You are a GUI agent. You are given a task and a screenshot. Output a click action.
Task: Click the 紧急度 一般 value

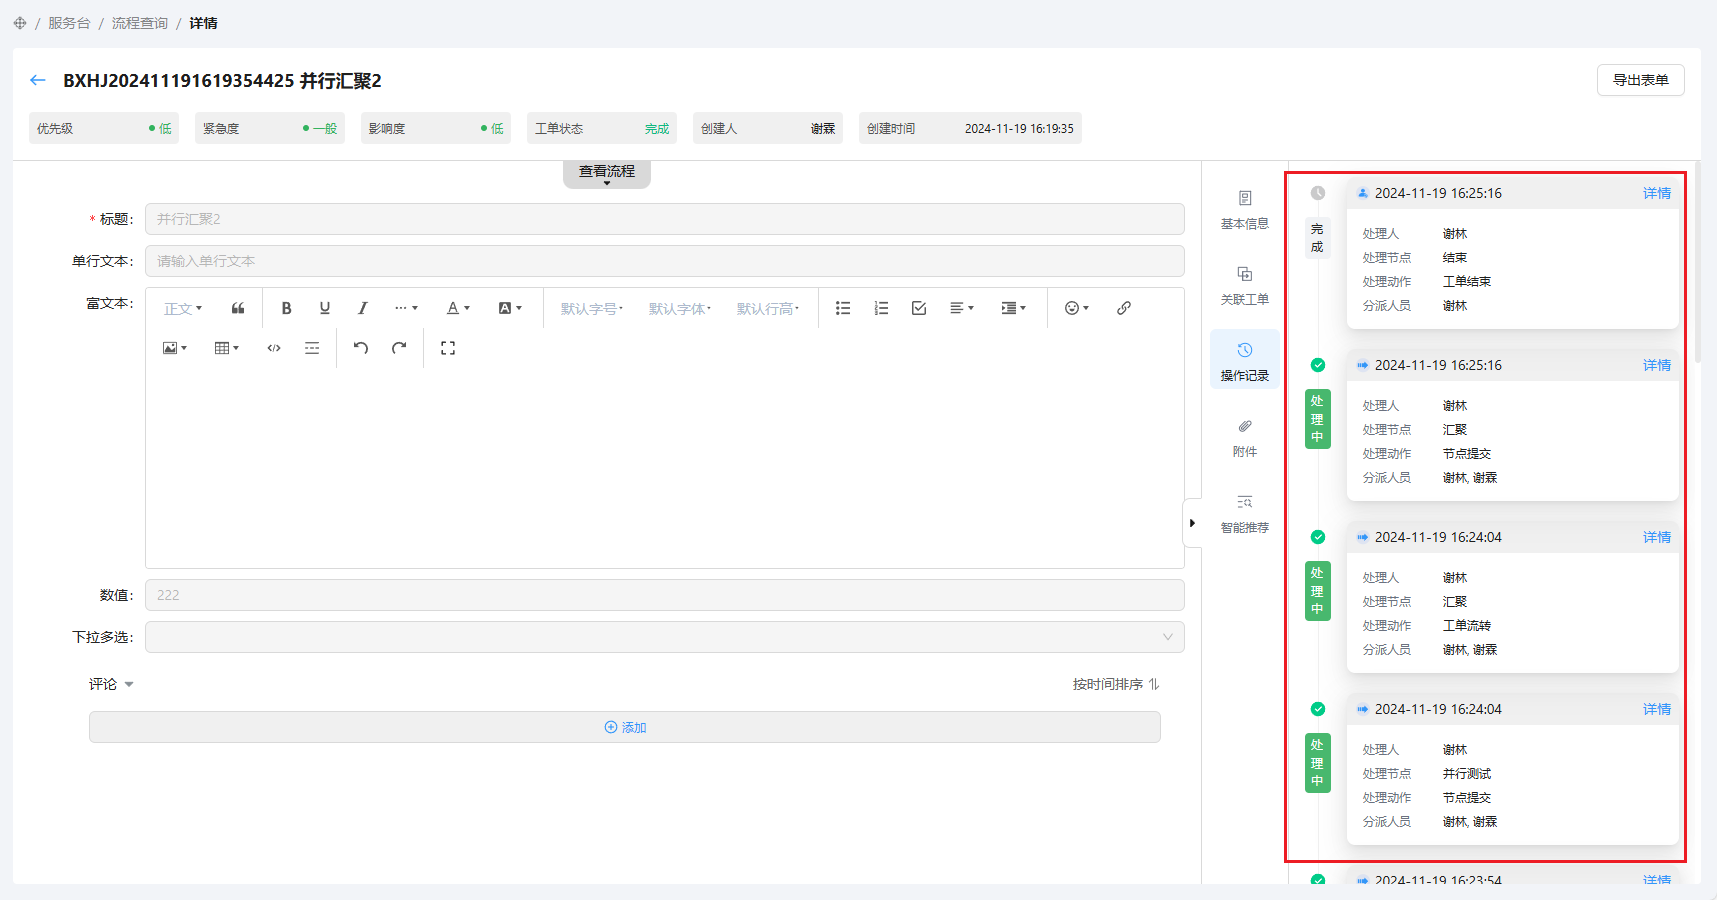[x=320, y=129]
